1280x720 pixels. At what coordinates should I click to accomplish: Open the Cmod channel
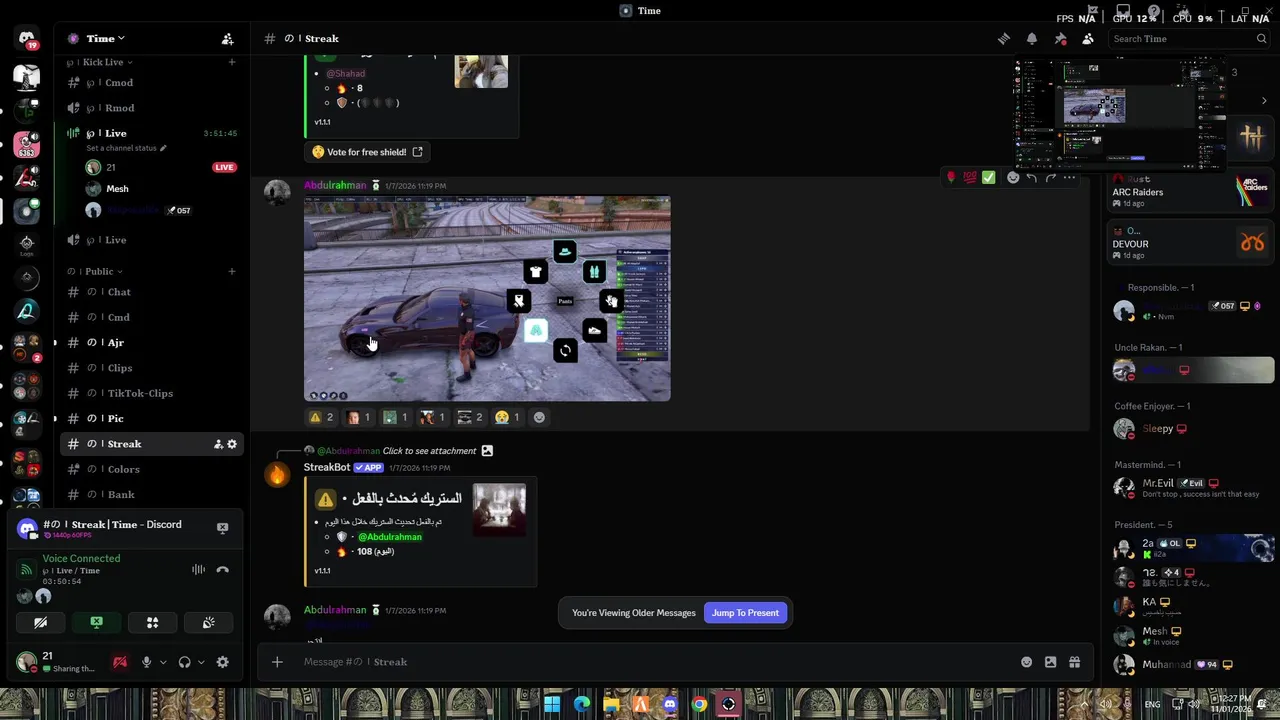[x=150, y=83]
